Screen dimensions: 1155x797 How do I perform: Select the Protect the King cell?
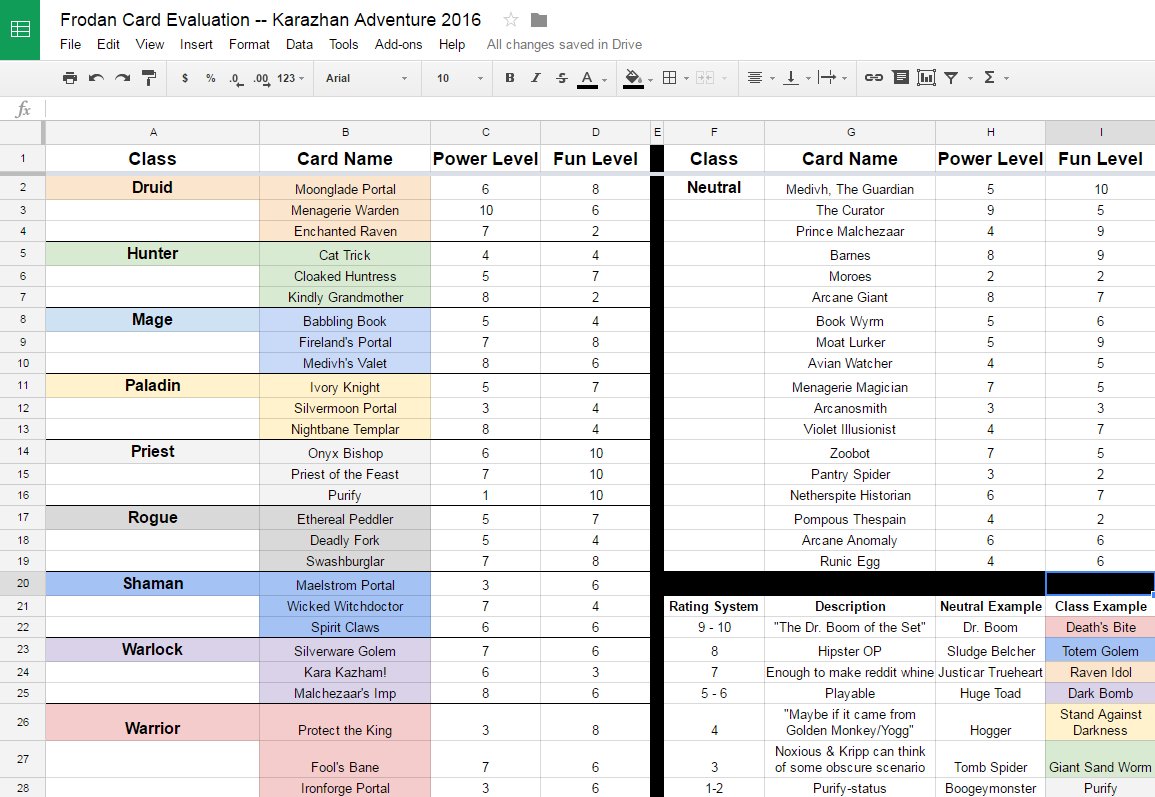(345, 723)
